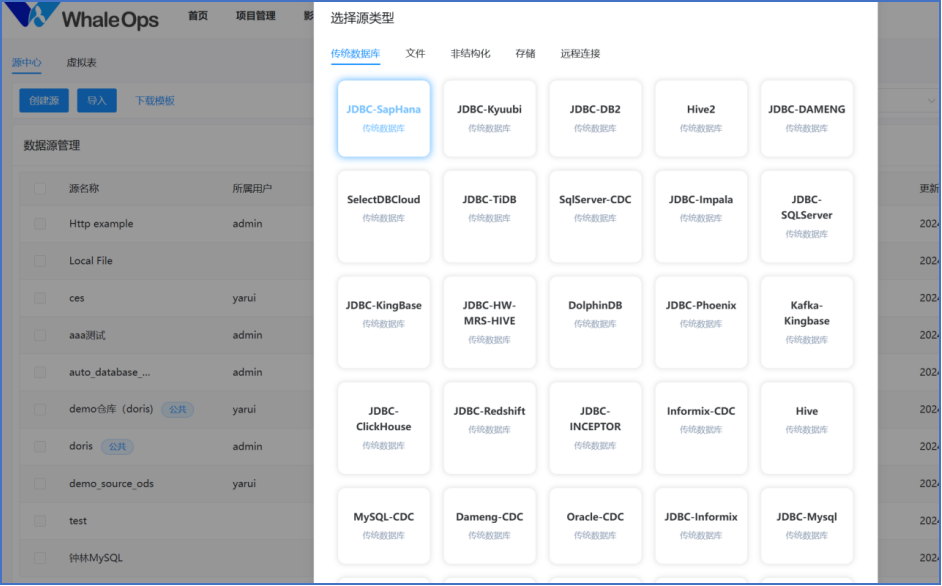Screen dimensions: 942x586
Task: Choose the JDBC-Redshift source card
Action: point(489,428)
